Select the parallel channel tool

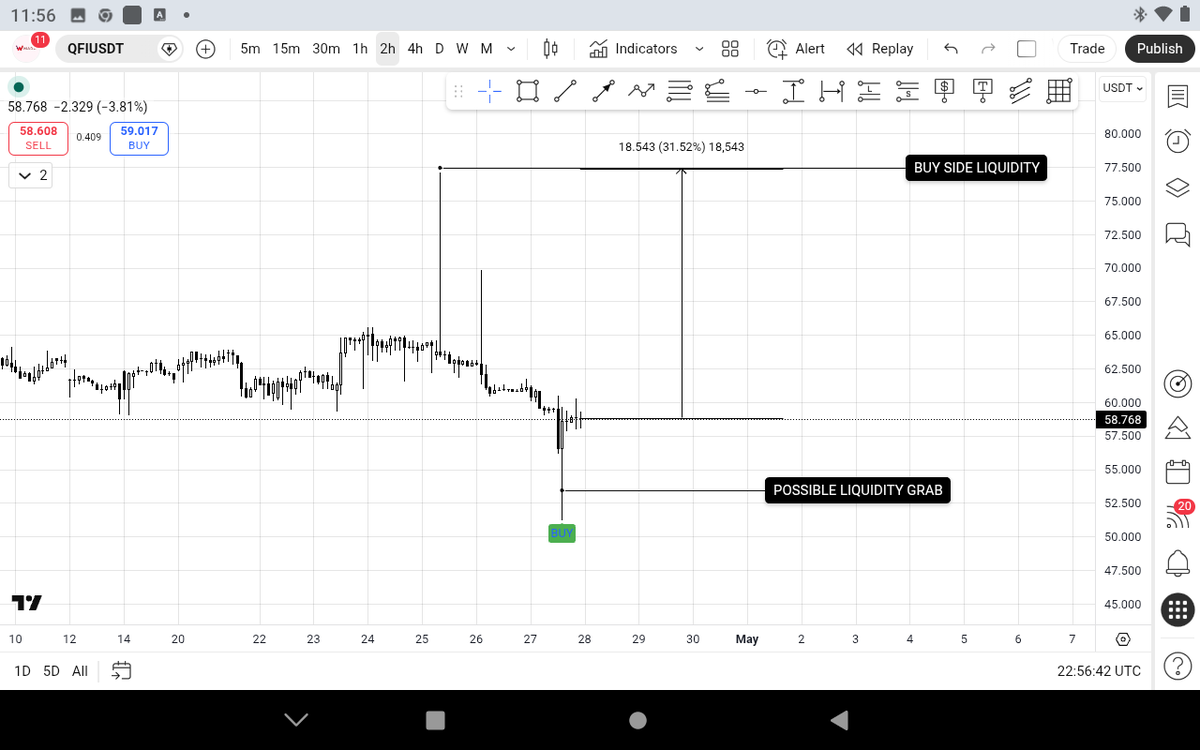(1020, 91)
